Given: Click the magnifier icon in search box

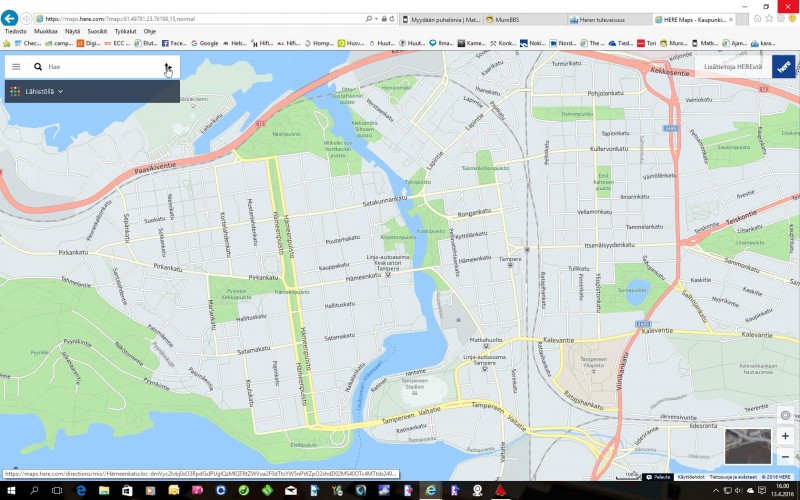Looking at the screenshot, I should tap(38, 66).
